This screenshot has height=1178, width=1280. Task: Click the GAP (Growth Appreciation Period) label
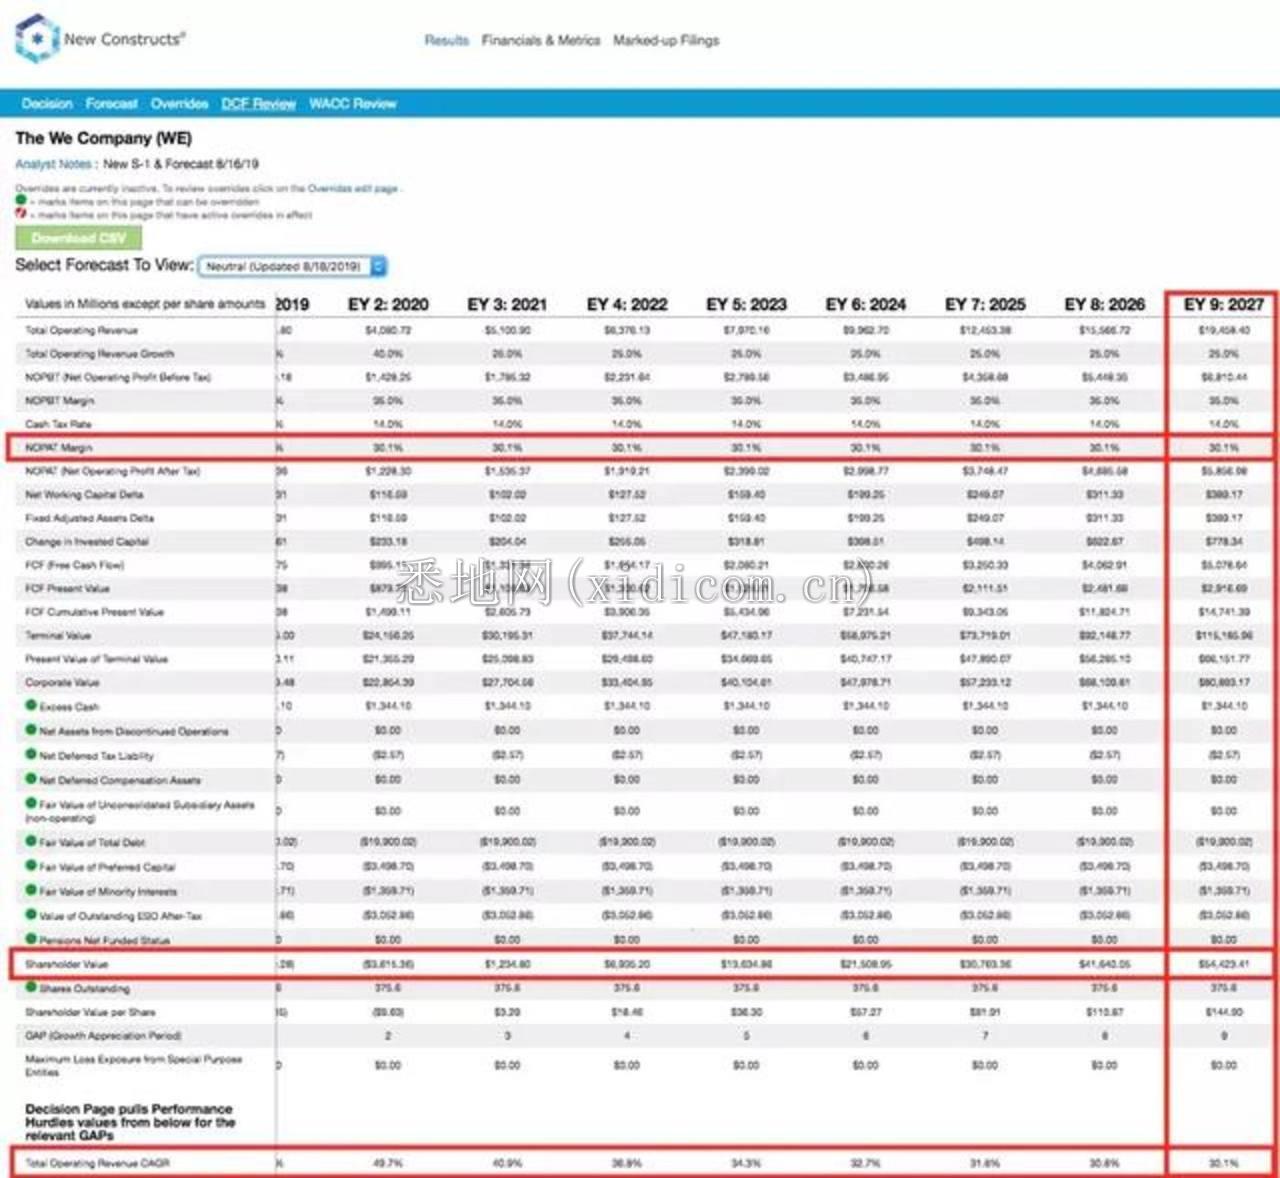tap(103, 1035)
